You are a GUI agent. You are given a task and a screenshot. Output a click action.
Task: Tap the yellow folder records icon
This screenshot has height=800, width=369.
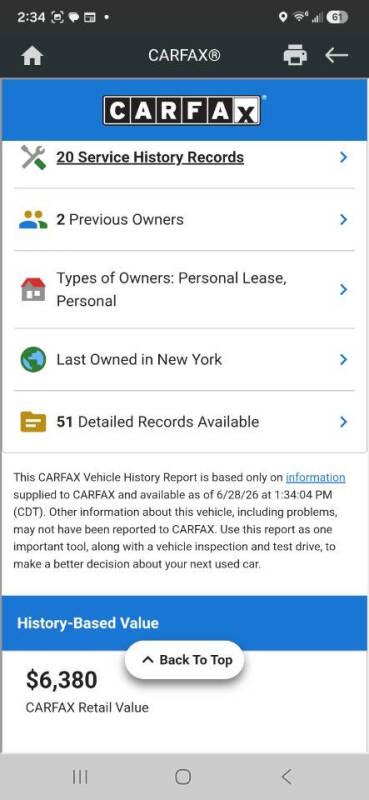pos(33,422)
